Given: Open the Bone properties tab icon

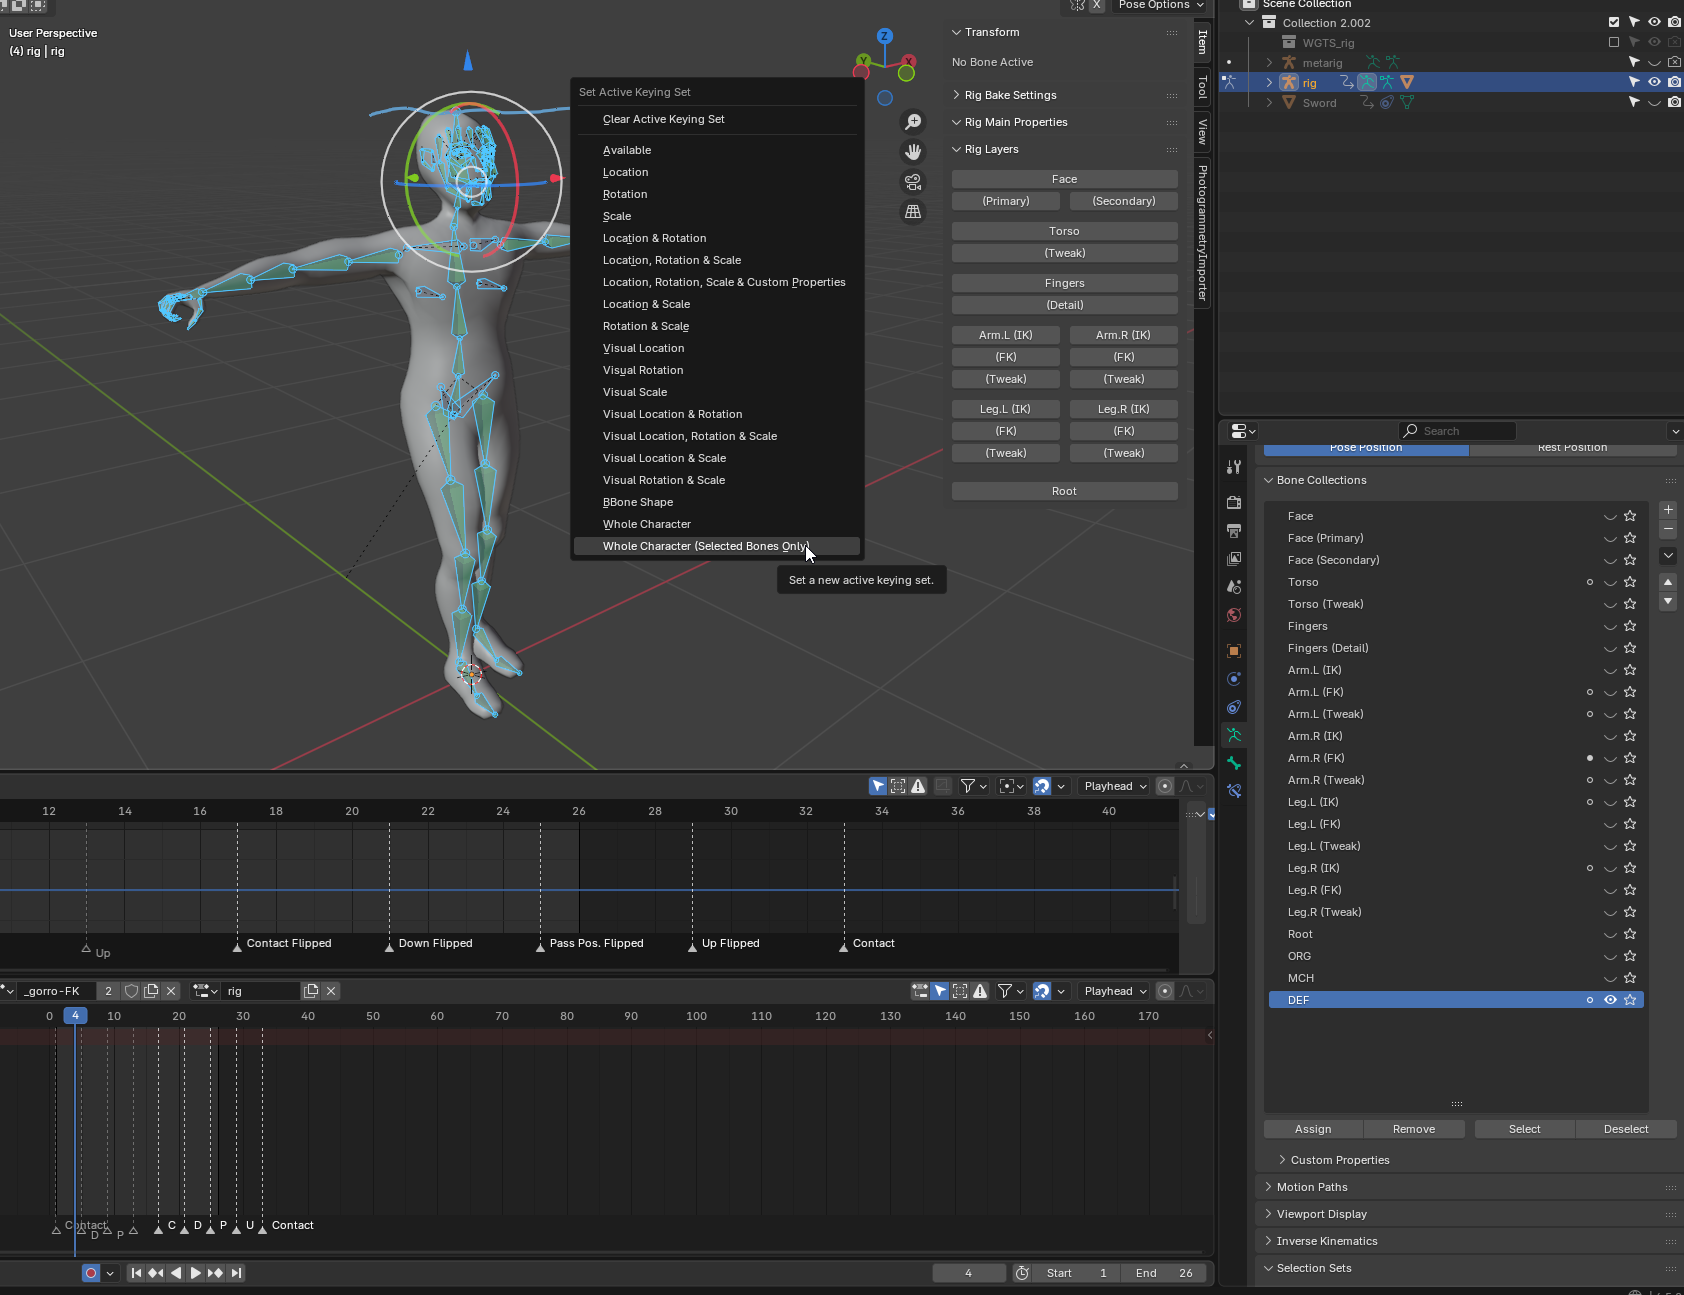Looking at the screenshot, I should pos(1234,763).
